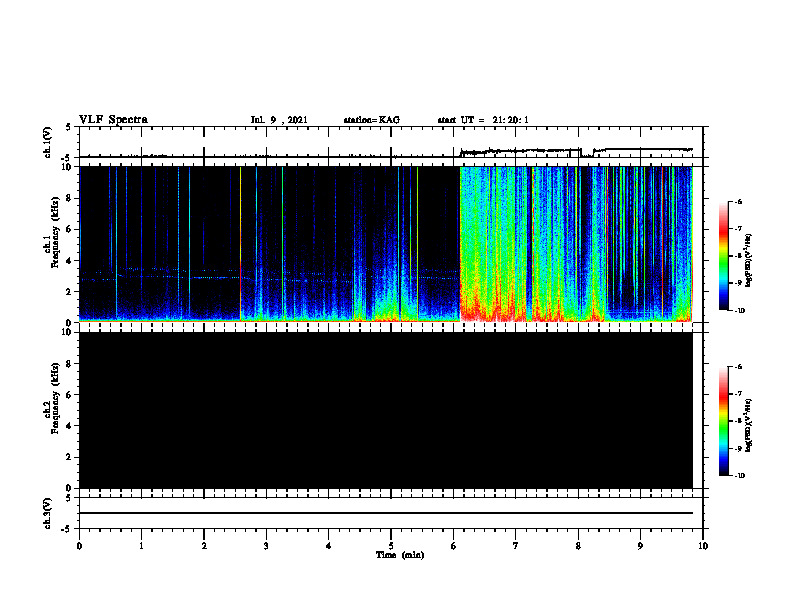Click the "8" tick on the Time axis

tap(578, 546)
